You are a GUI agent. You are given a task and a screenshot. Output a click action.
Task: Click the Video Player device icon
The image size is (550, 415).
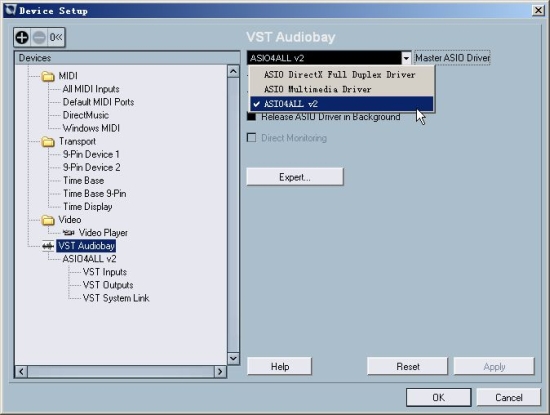(69, 233)
